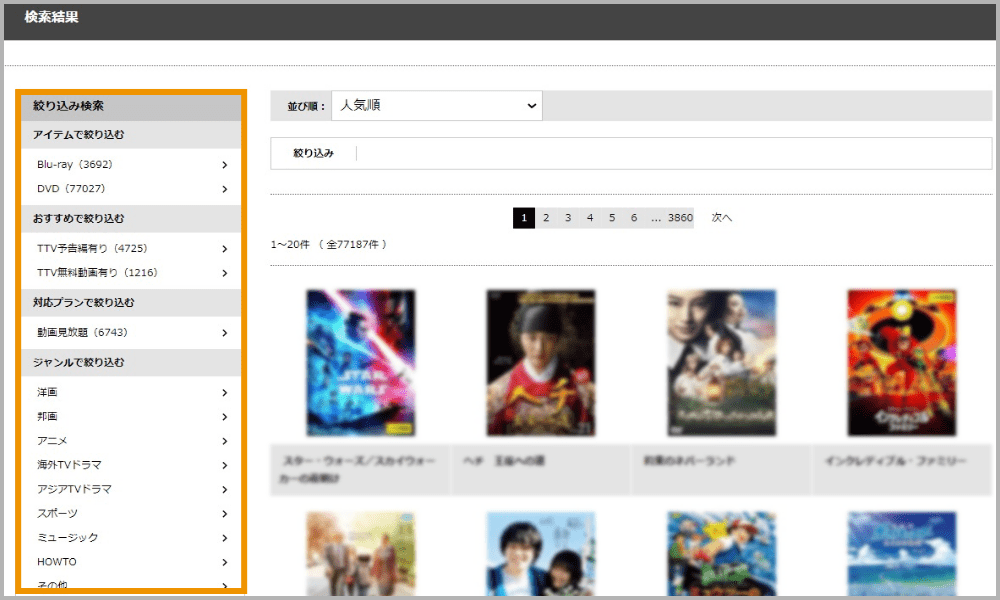Click 次へ to go to next page
This screenshot has width=1000, height=600.
pyautogui.click(x=722, y=218)
